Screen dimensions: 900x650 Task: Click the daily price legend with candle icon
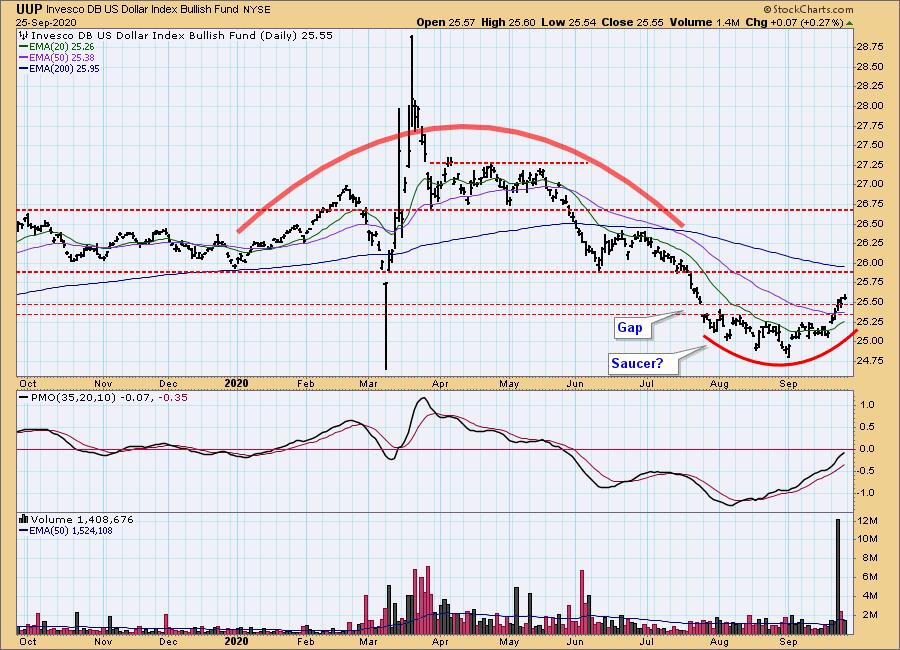pos(176,36)
